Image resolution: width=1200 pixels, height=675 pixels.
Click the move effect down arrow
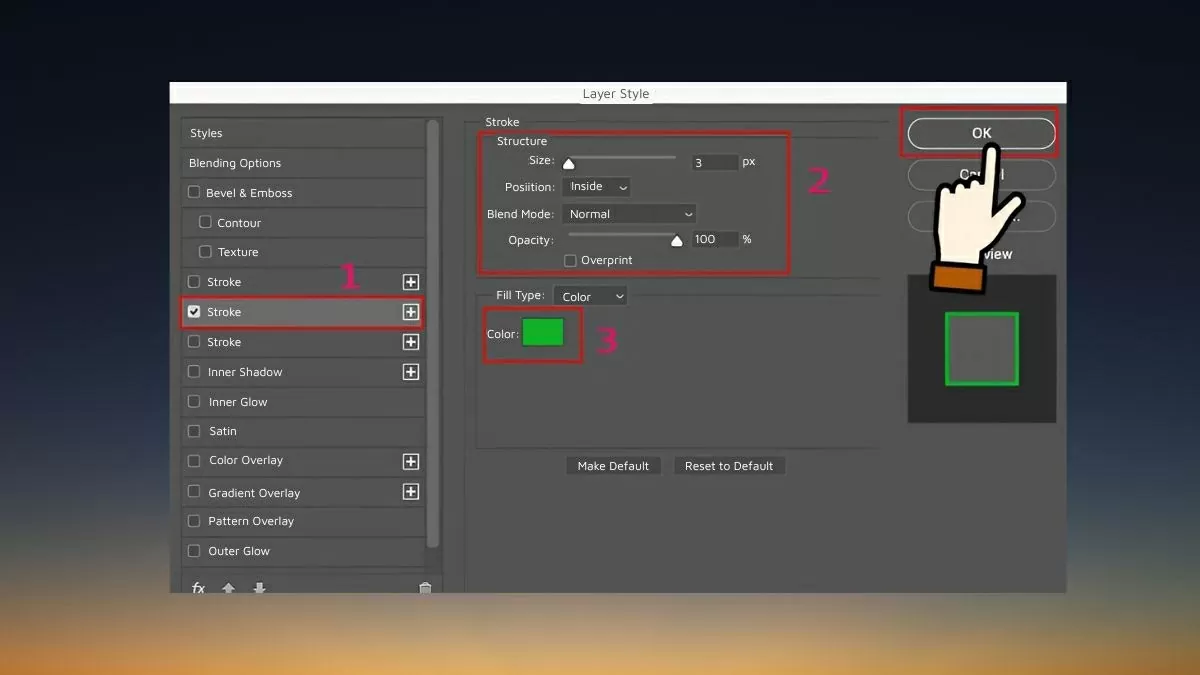click(259, 588)
